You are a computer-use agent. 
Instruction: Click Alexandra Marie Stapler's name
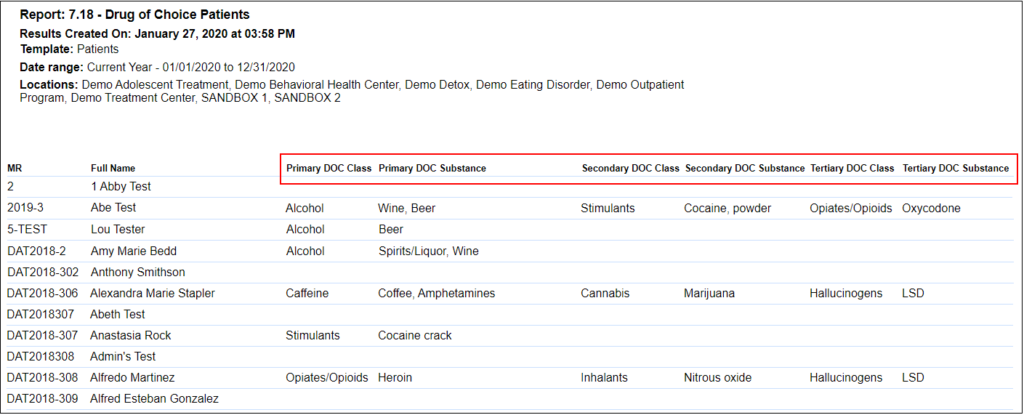[152, 294]
